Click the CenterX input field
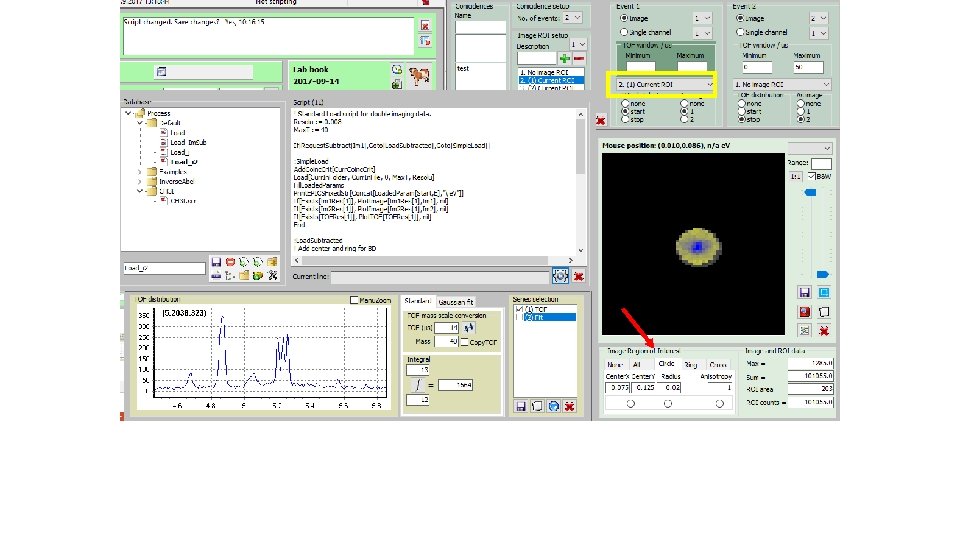The image size is (960, 540). (619, 386)
